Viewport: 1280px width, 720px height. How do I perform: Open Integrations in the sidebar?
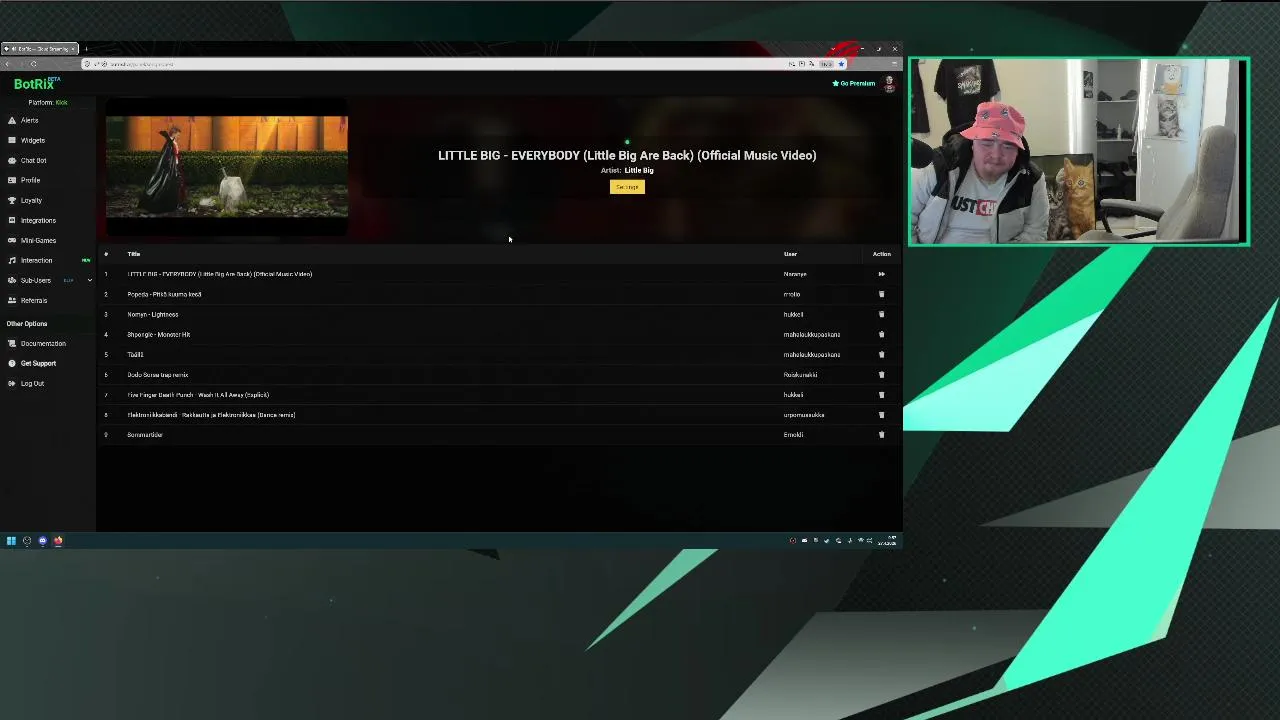coord(38,220)
